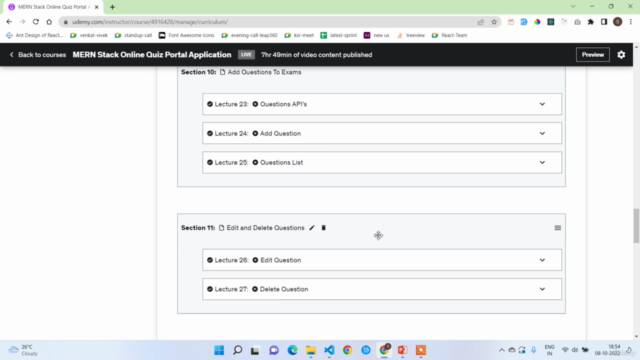Open Chat app from taskbar
Image resolution: width=640 pixels, height=360 pixels.
click(x=274, y=350)
